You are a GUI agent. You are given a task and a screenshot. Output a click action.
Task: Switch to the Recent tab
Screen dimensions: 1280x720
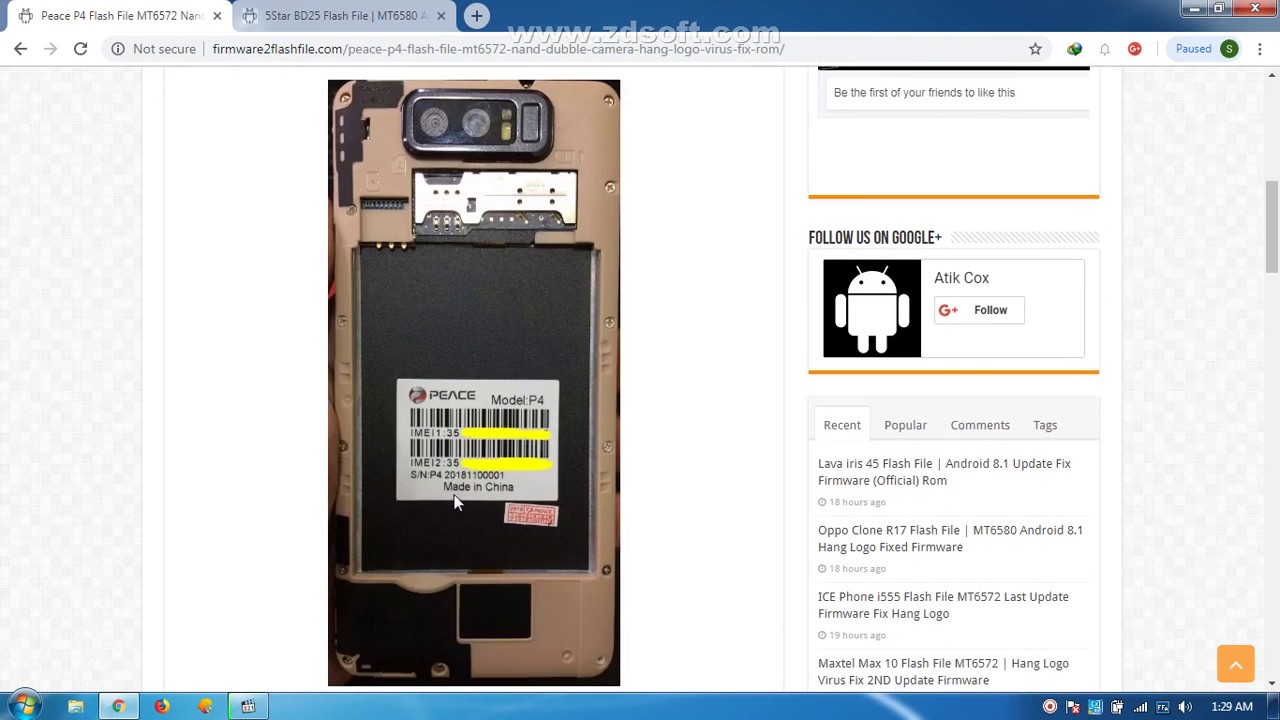click(x=842, y=425)
